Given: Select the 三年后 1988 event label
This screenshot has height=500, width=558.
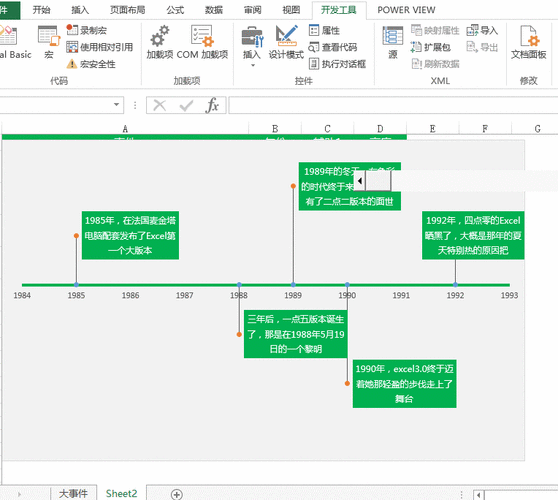Looking at the screenshot, I should 295,334.
